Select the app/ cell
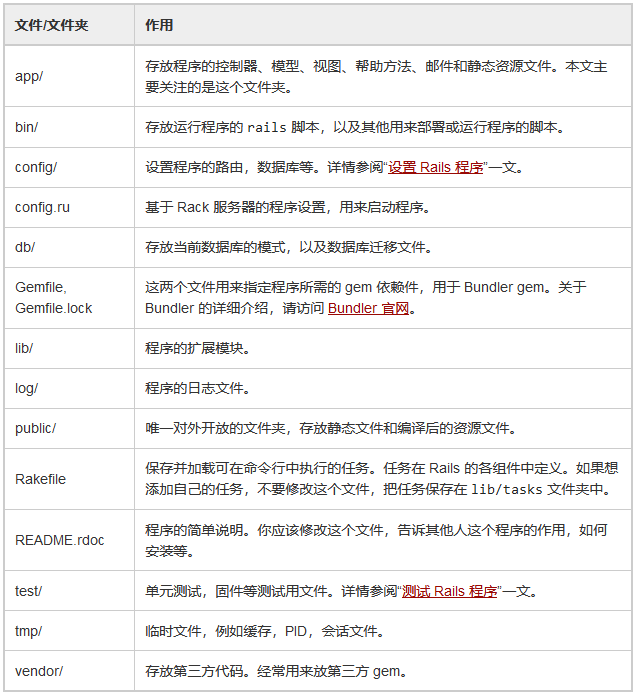The width and height of the screenshot is (635, 694). click(69, 76)
